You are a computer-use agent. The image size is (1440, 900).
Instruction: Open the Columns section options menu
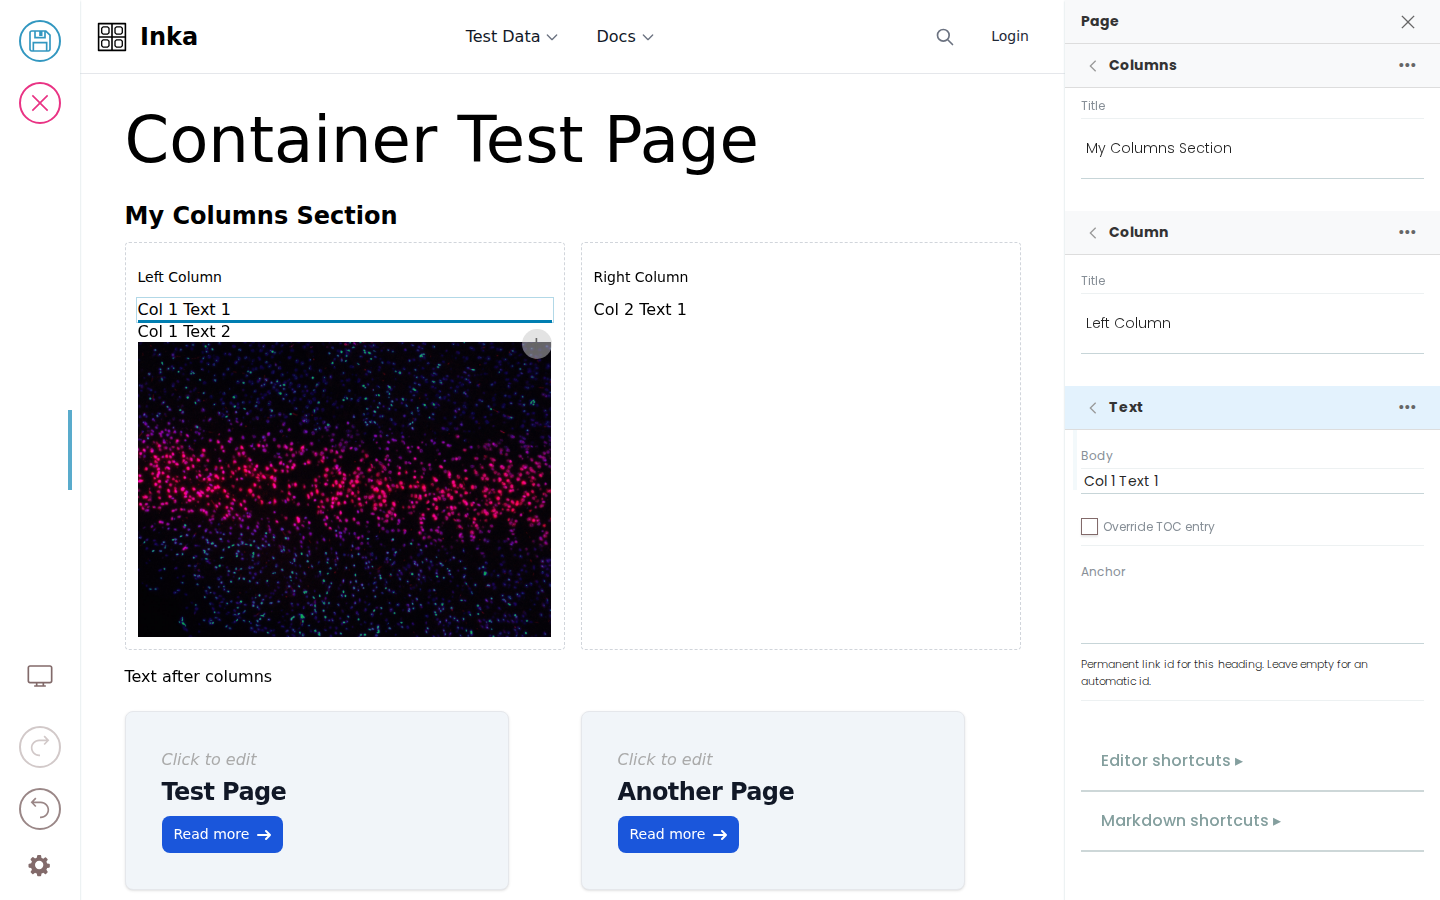click(x=1407, y=65)
